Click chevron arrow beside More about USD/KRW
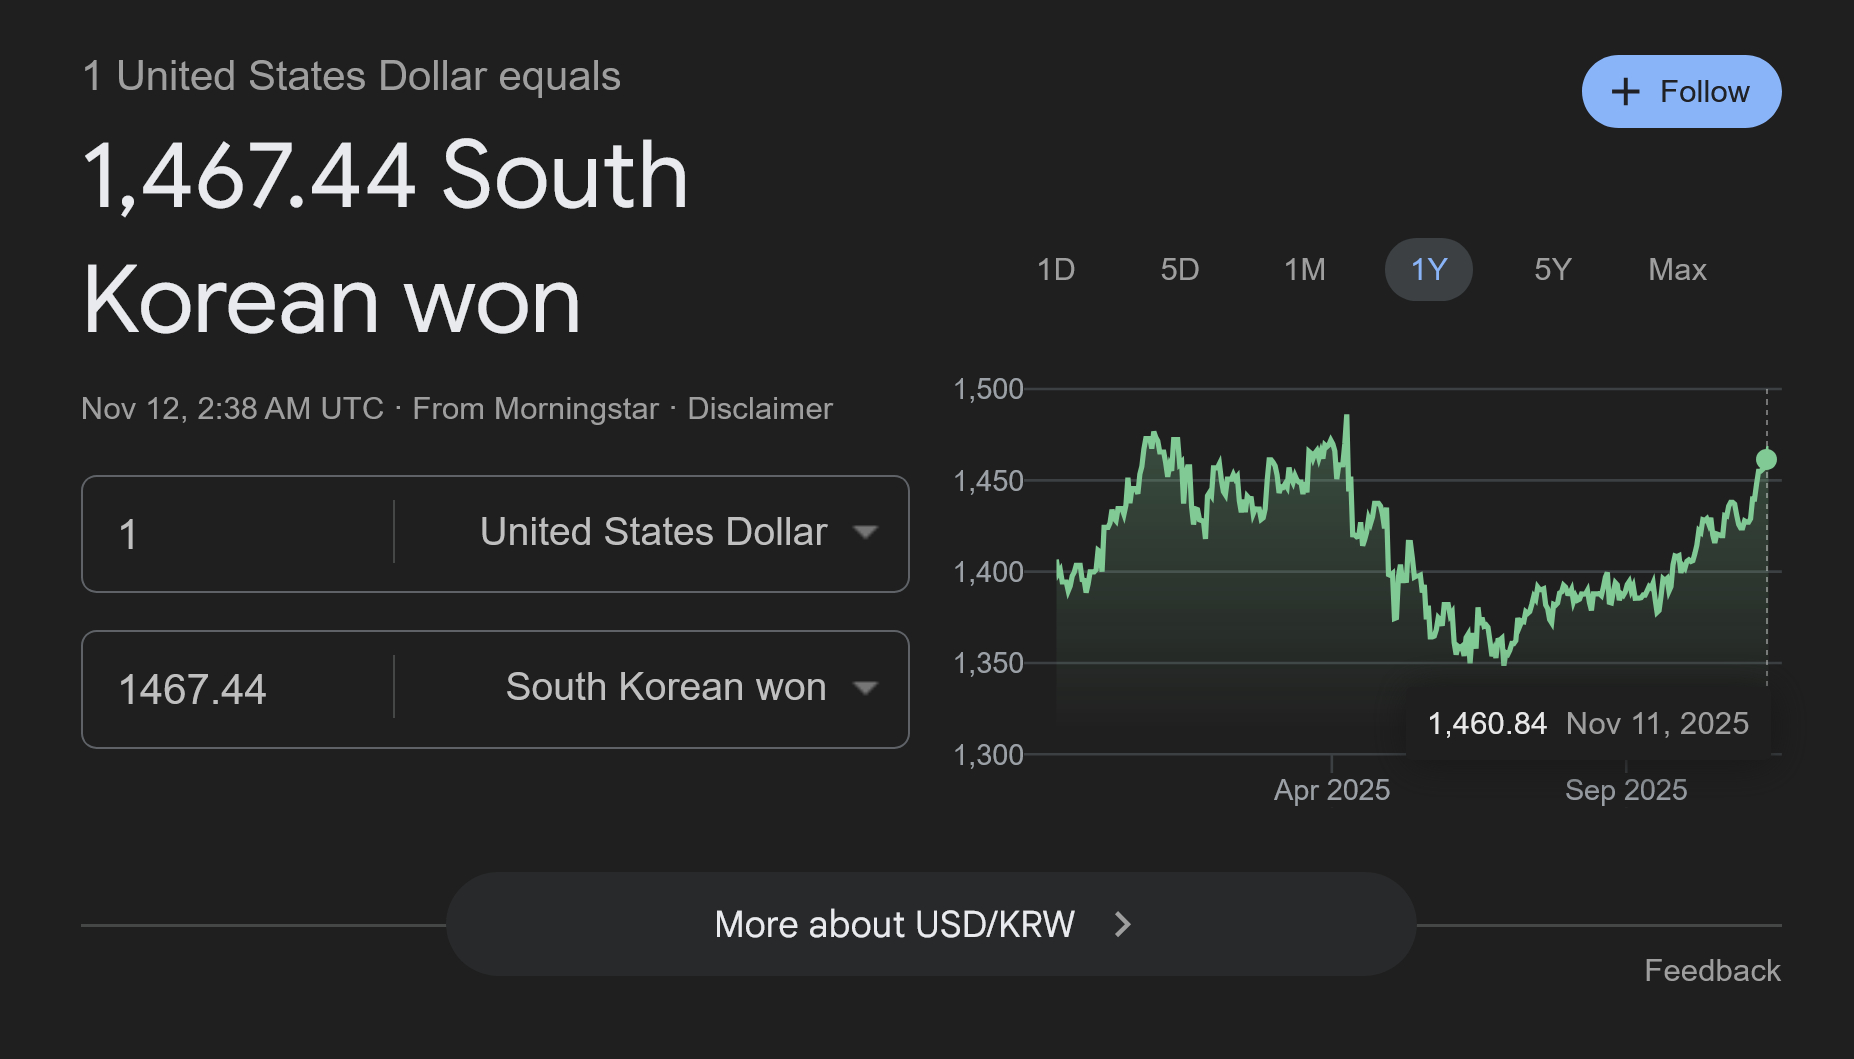This screenshot has height=1059, width=1854. click(1123, 924)
